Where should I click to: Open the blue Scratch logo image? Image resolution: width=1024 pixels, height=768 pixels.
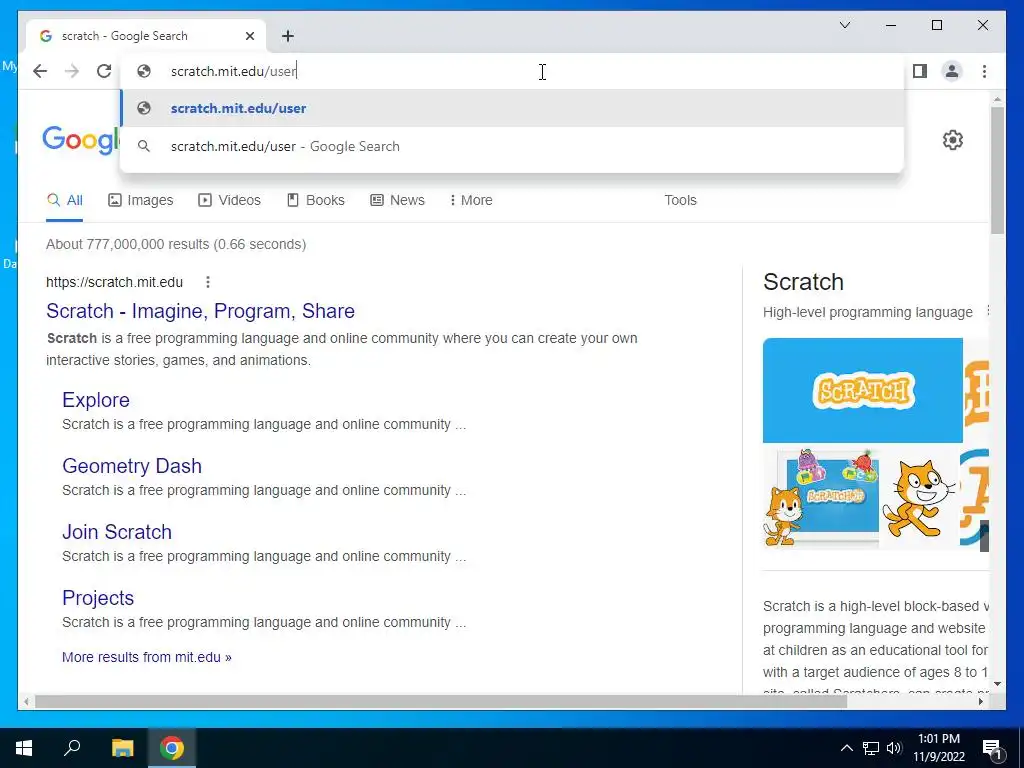pyautogui.click(x=863, y=391)
